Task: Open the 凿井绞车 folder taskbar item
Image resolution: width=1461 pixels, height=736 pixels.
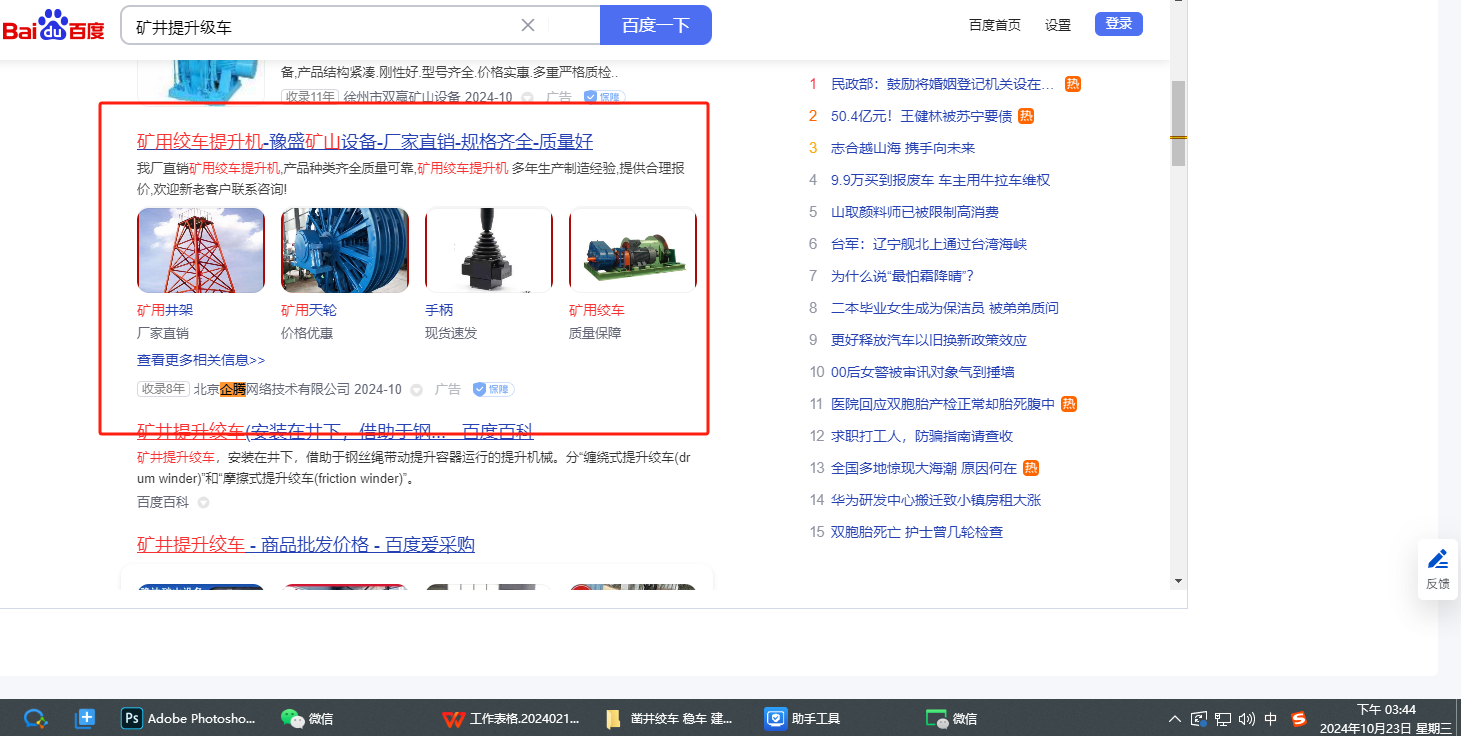Action: [x=670, y=718]
